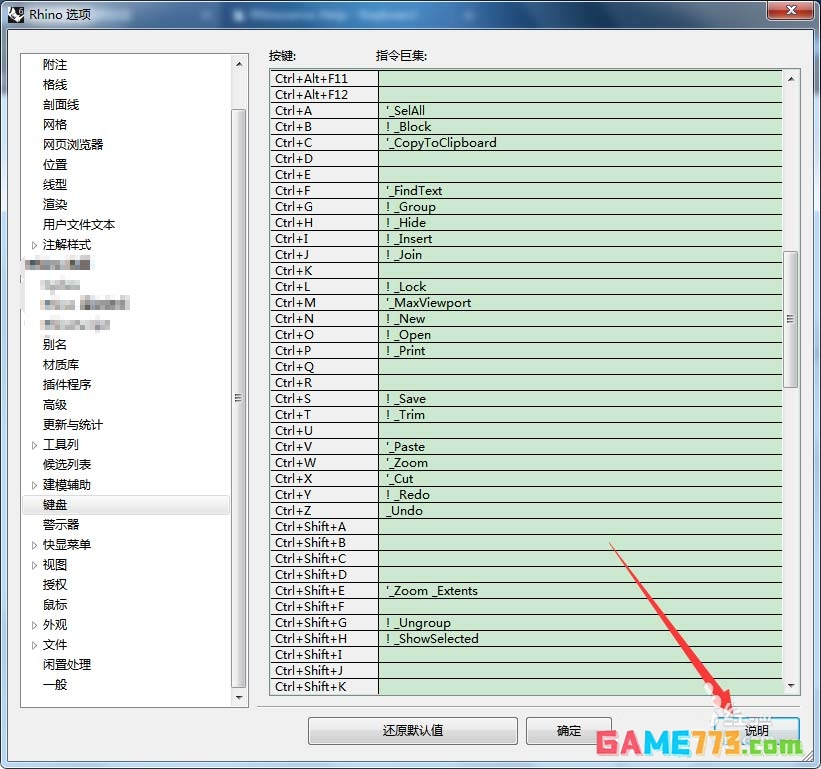This screenshot has height=769, width=821.
Task: Select 位置 in the options tree
Action: click(55, 164)
